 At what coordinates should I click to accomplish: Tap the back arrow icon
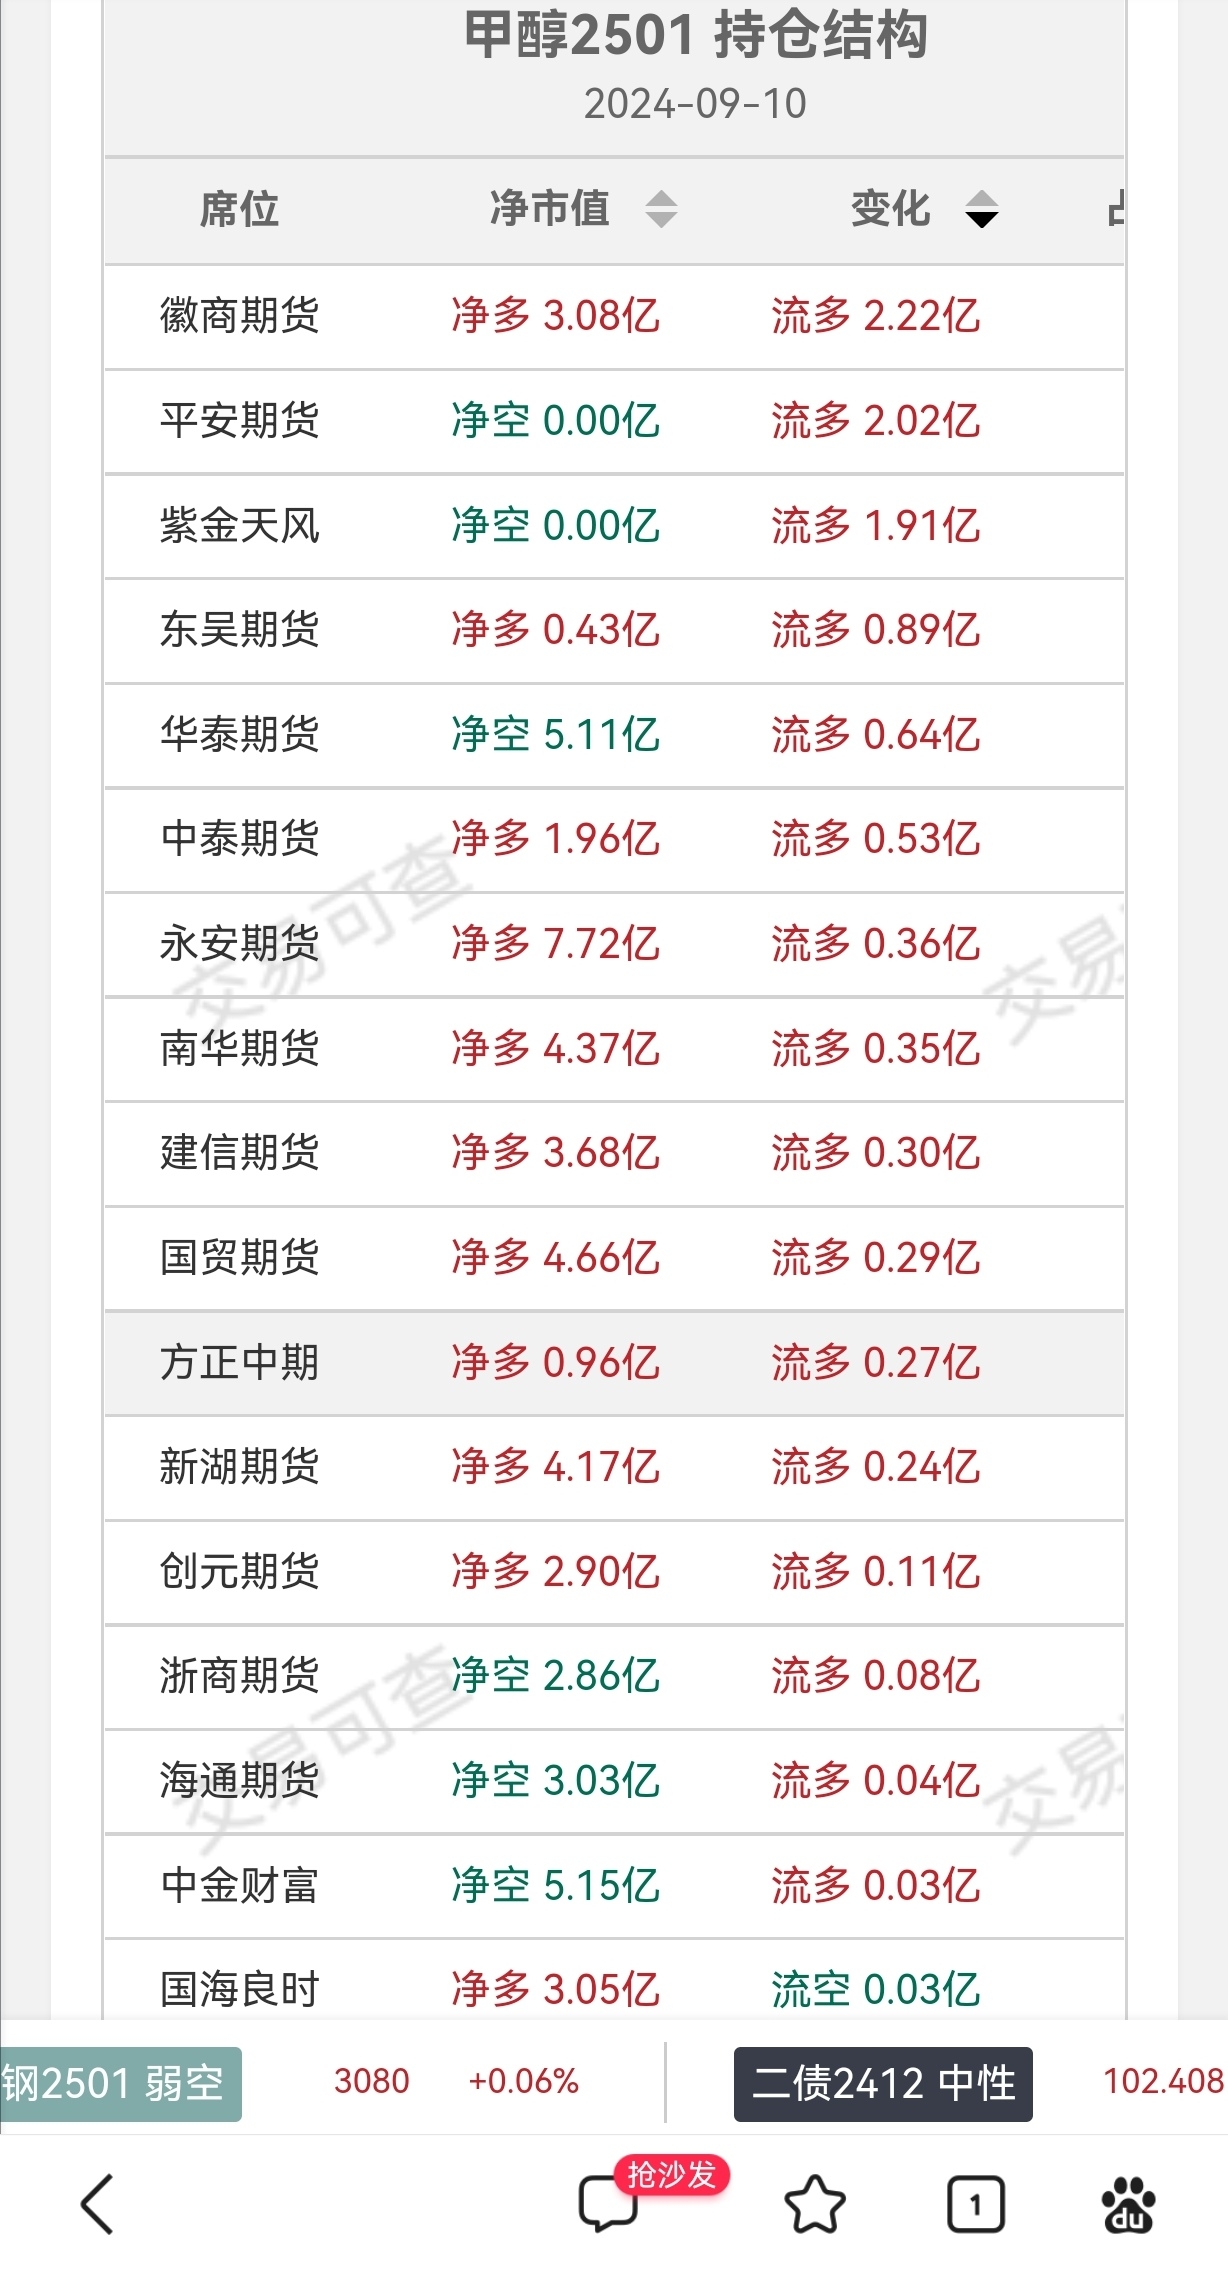point(98,2204)
